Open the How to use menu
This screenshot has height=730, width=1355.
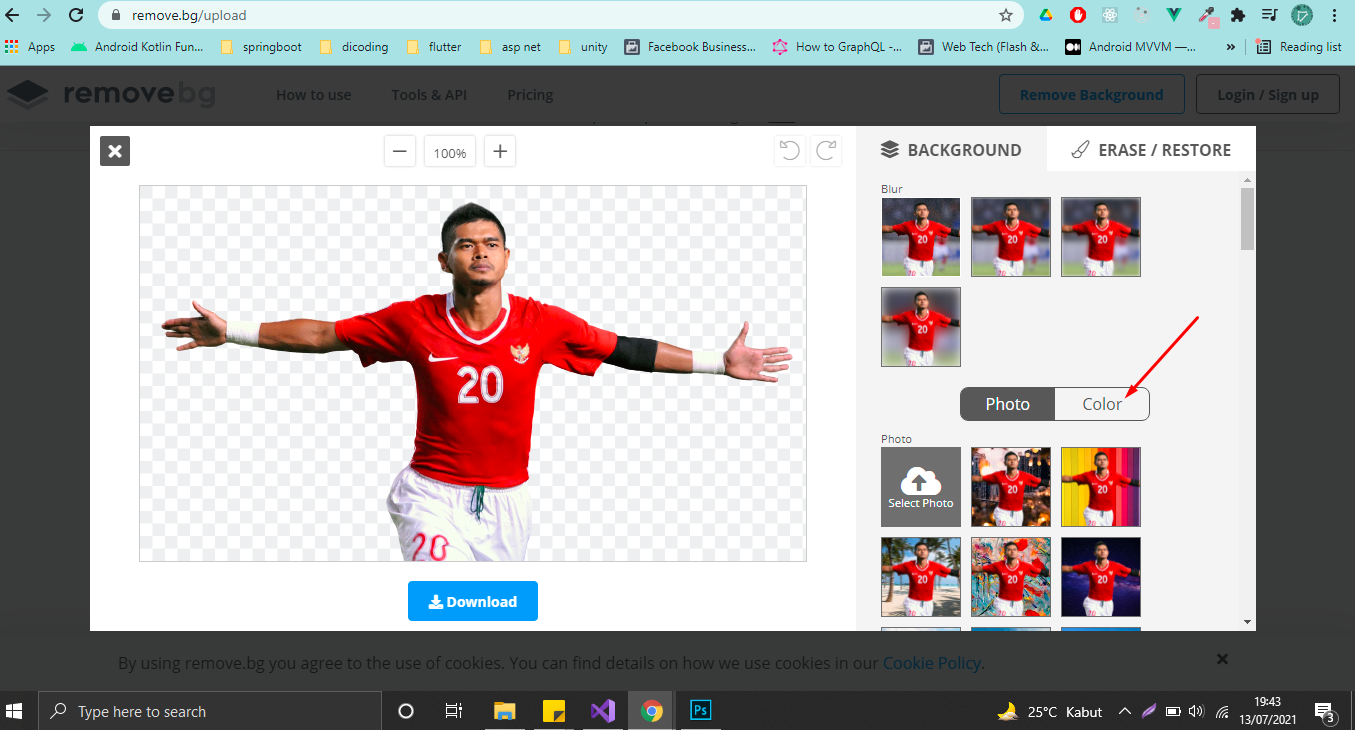(x=314, y=95)
